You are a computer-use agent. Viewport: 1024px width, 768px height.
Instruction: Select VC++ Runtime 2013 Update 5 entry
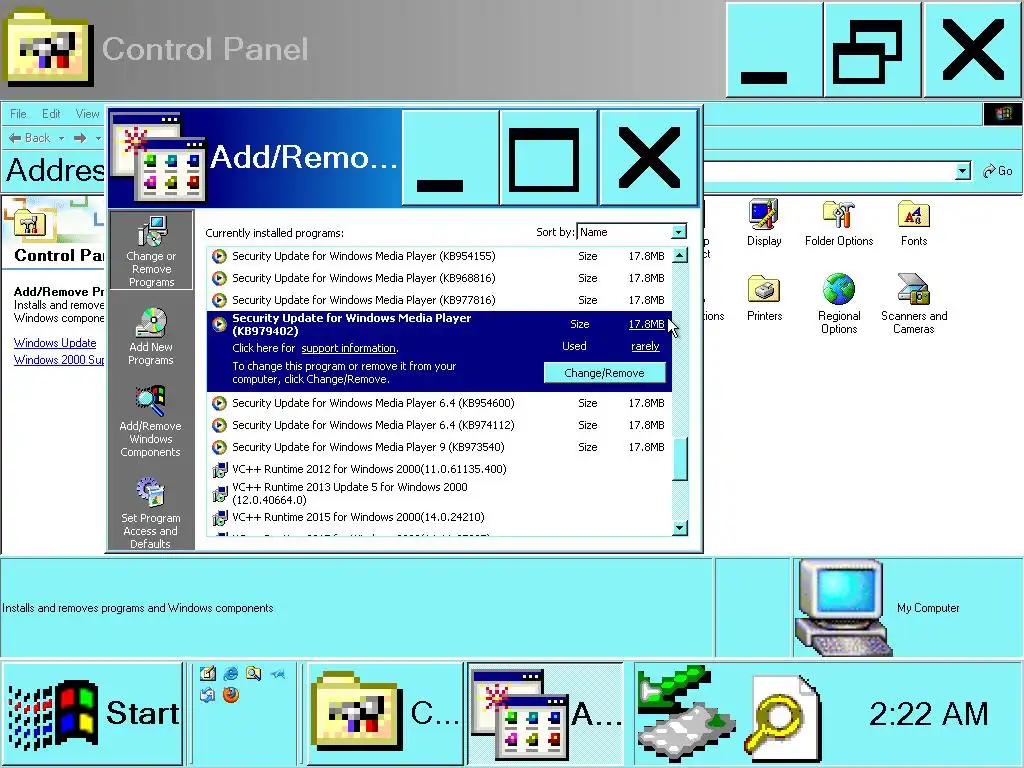click(439, 494)
